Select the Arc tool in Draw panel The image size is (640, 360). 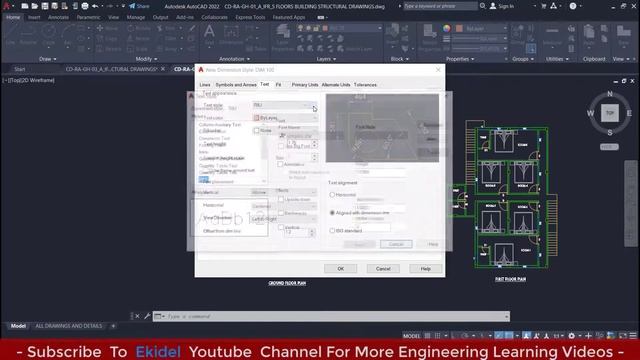67,35
